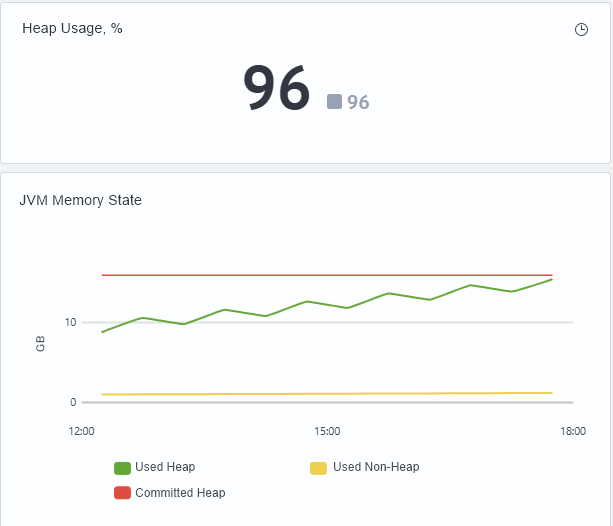This screenshot has width=613, height=526.
Task: Click the yellow Used Non-Heap line in chart
Action: [x=327, y=393]
